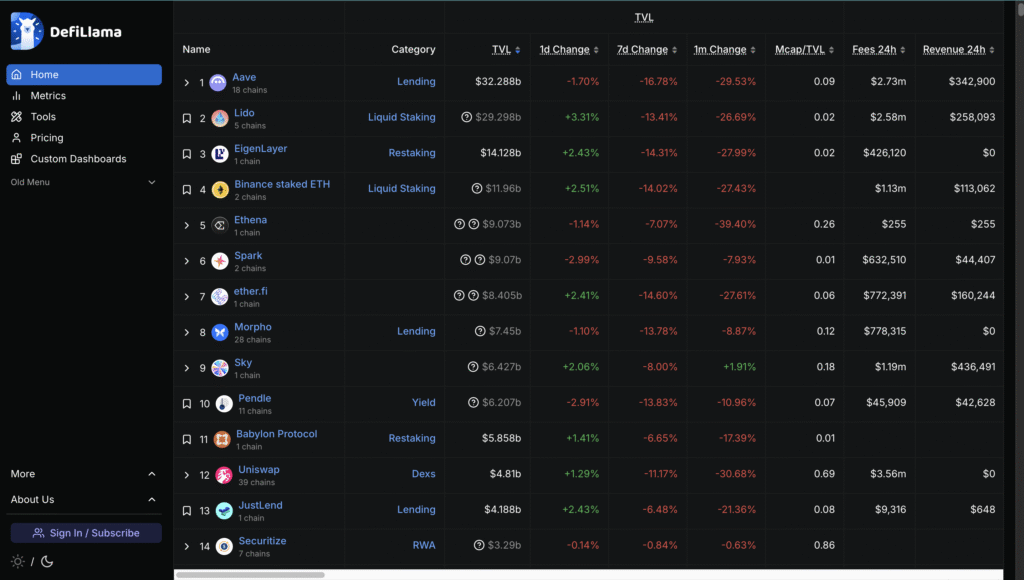Click the question mark icon beside Lido TVL

(466, 118)
